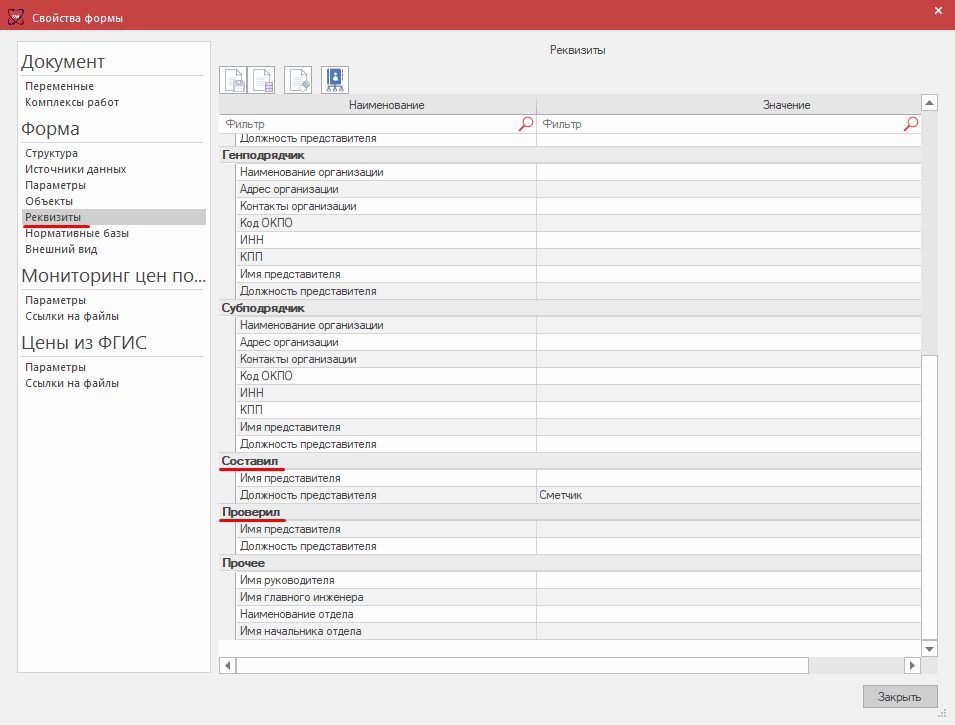
Task: Click the scroll down arrow of the table
Action: coord(929,648)
